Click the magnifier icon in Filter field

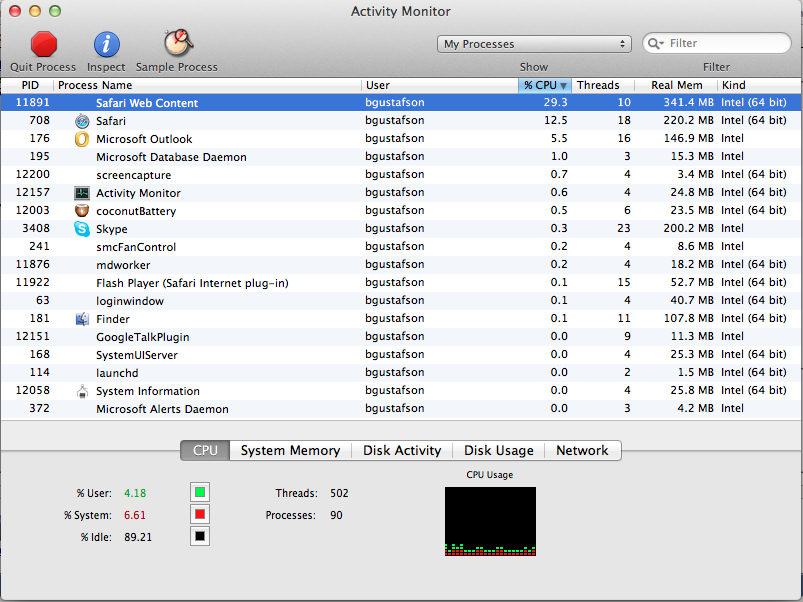pyautogui.click(x=655, y=44)
